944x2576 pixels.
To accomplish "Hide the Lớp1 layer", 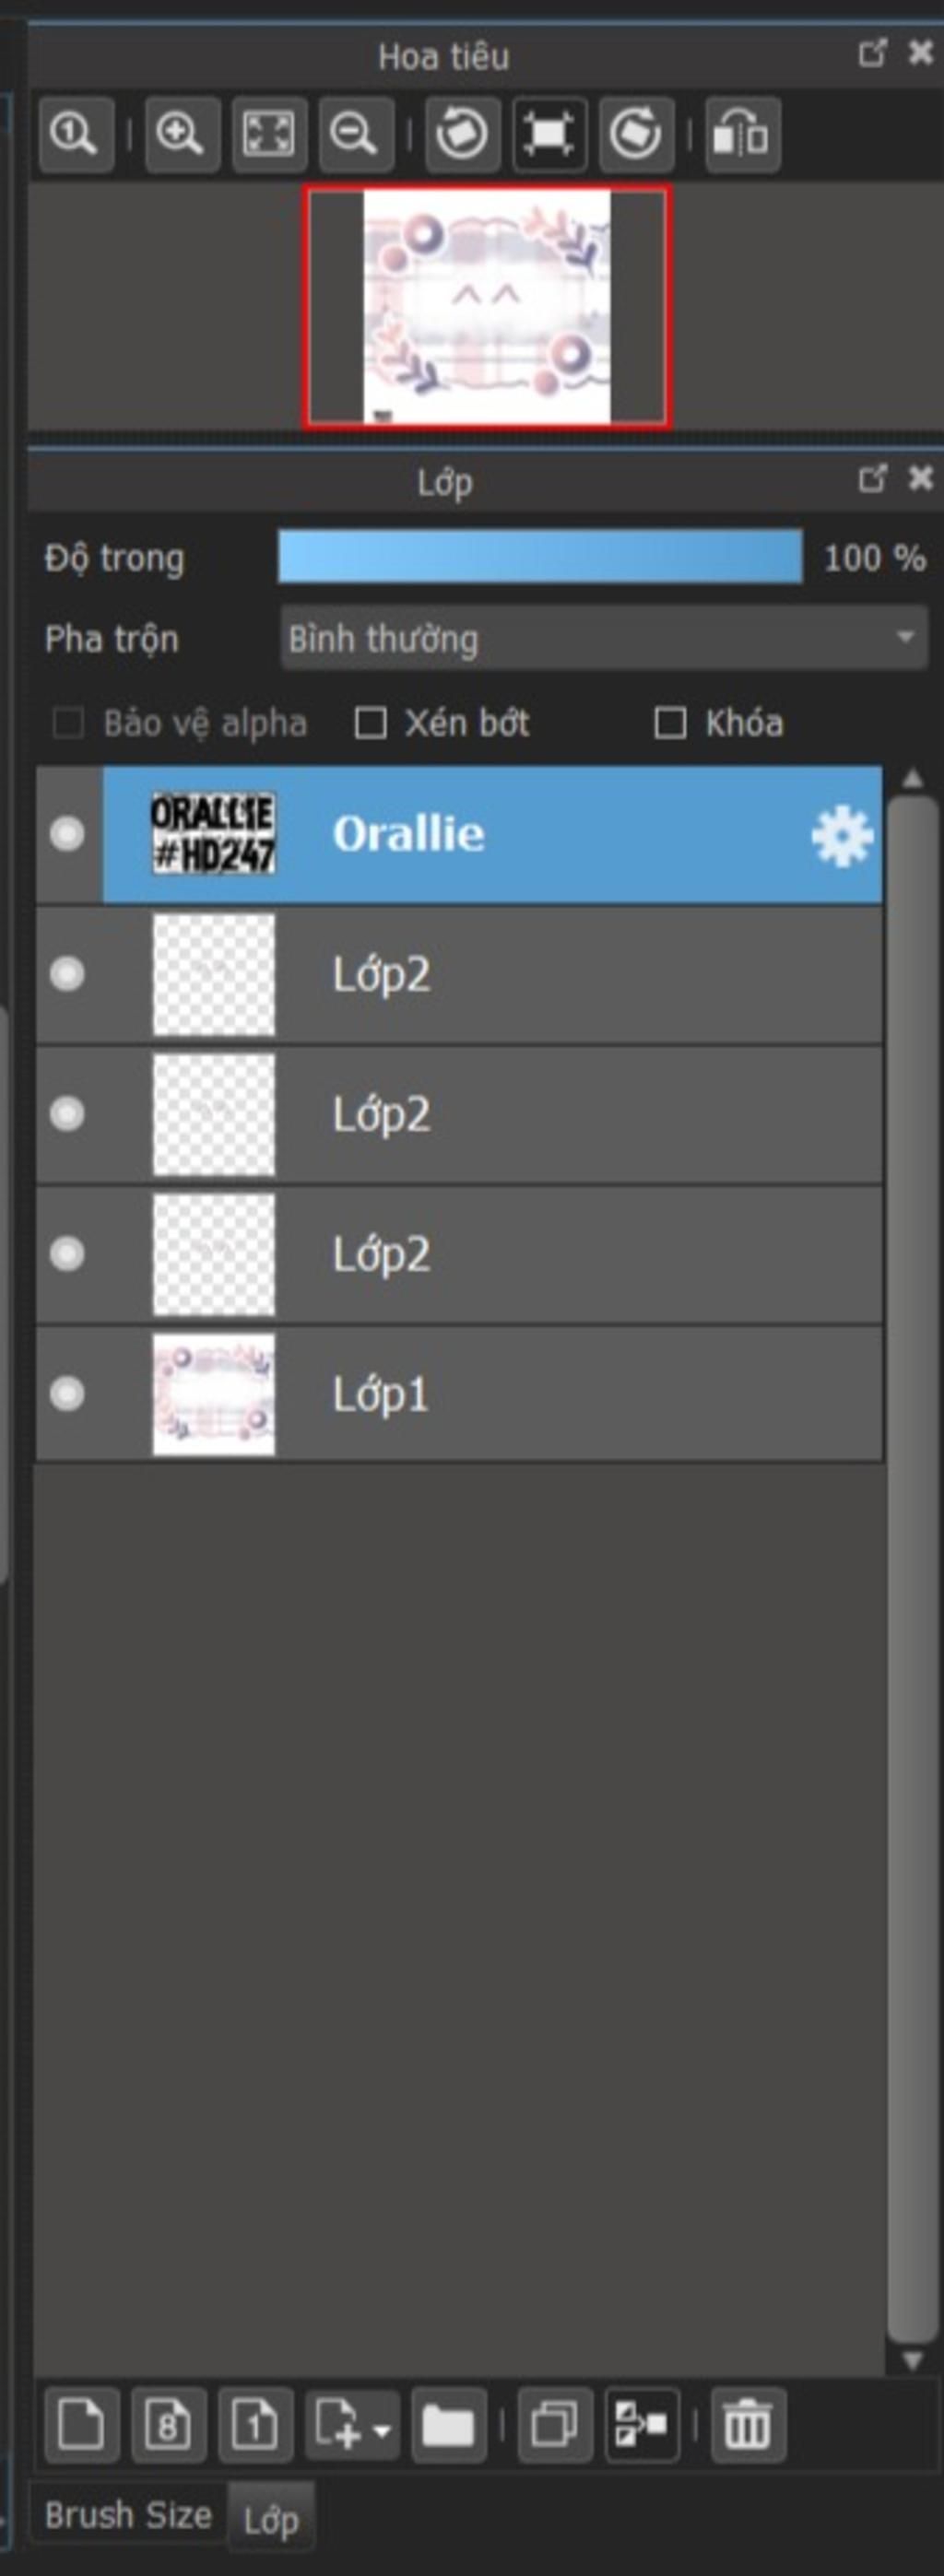I will pos(68,1393).
